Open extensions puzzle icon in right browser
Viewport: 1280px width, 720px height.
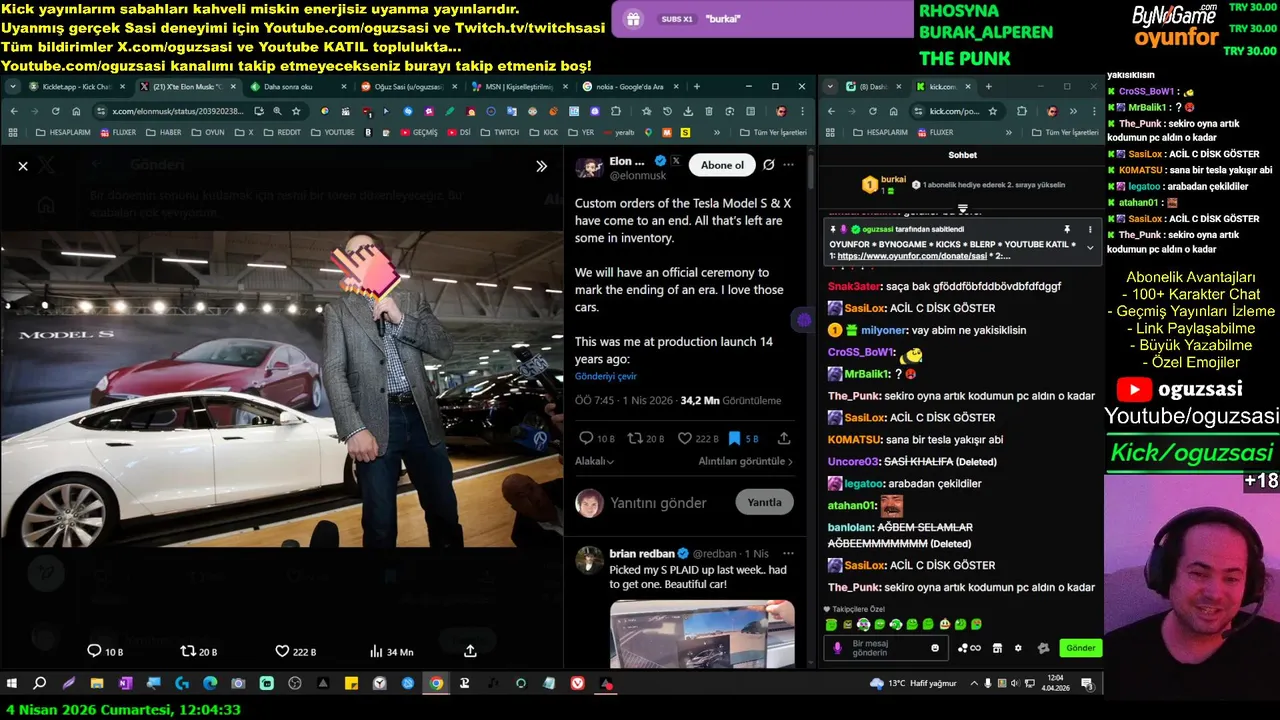coord(1022,111)
